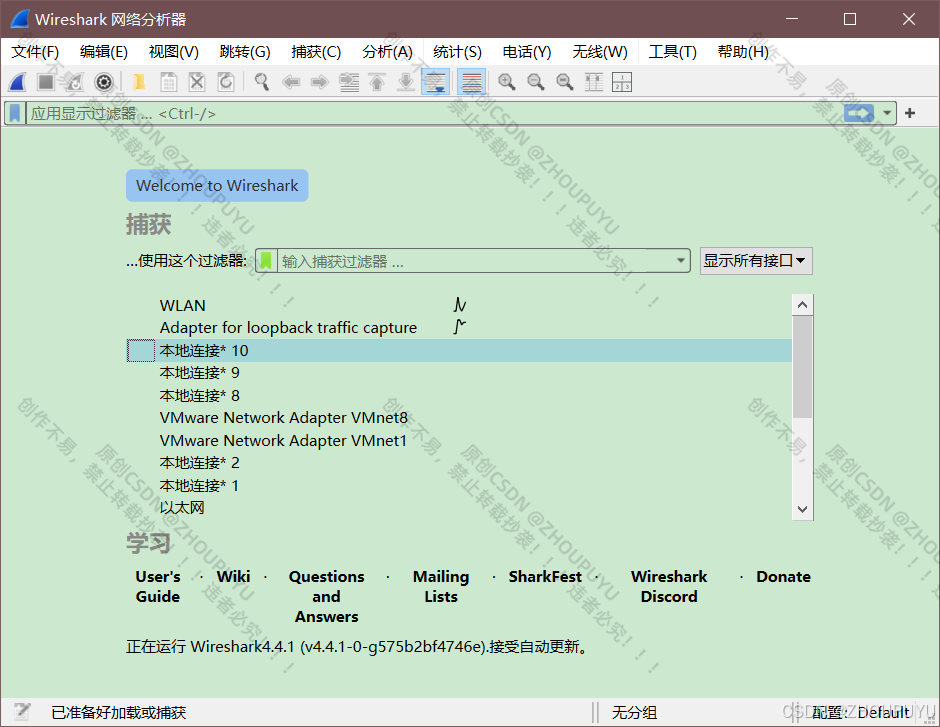
Task: Open 无线(W) menu
Action: point(599,52)
